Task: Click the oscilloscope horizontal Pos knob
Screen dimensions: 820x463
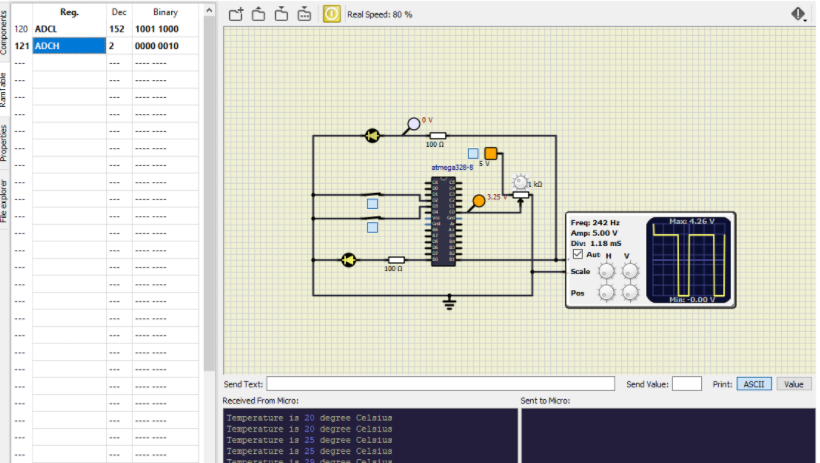Action: click(x=607, y=293)
